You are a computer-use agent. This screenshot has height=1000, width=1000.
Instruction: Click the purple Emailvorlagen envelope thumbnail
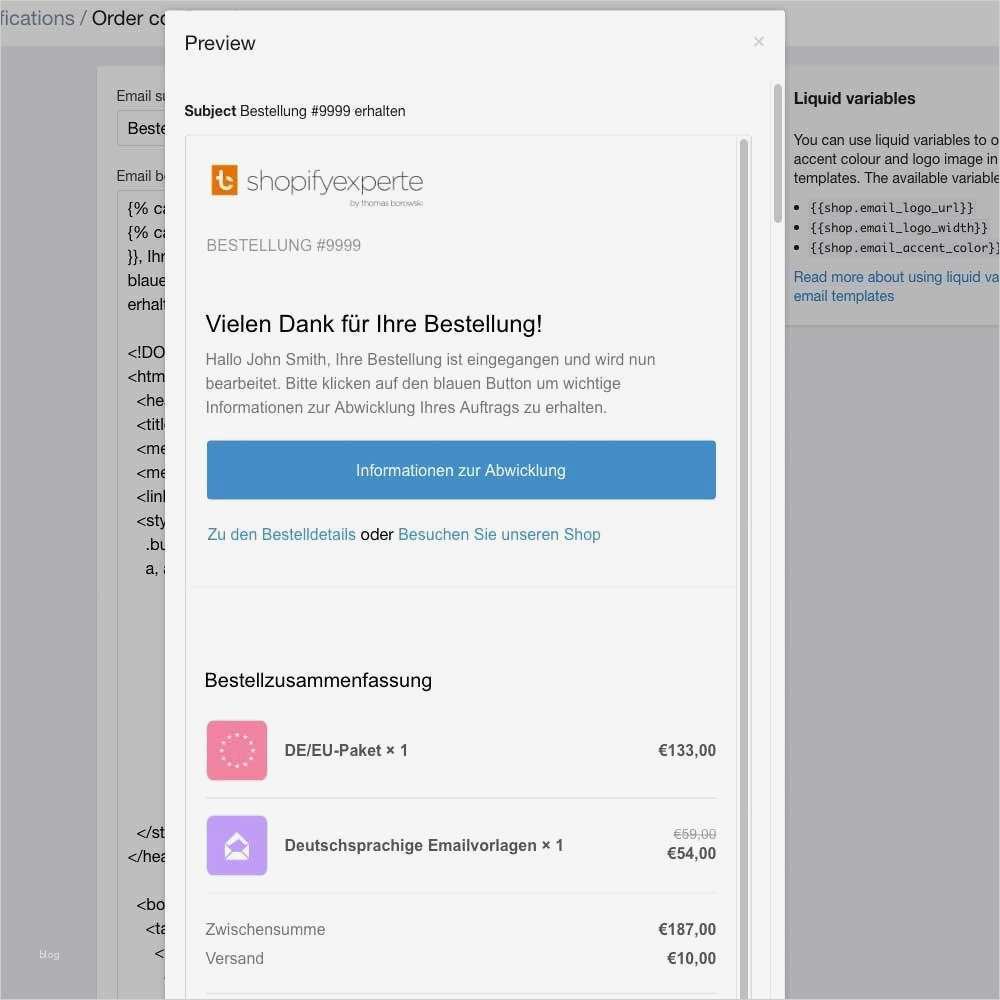pos(237,845)
